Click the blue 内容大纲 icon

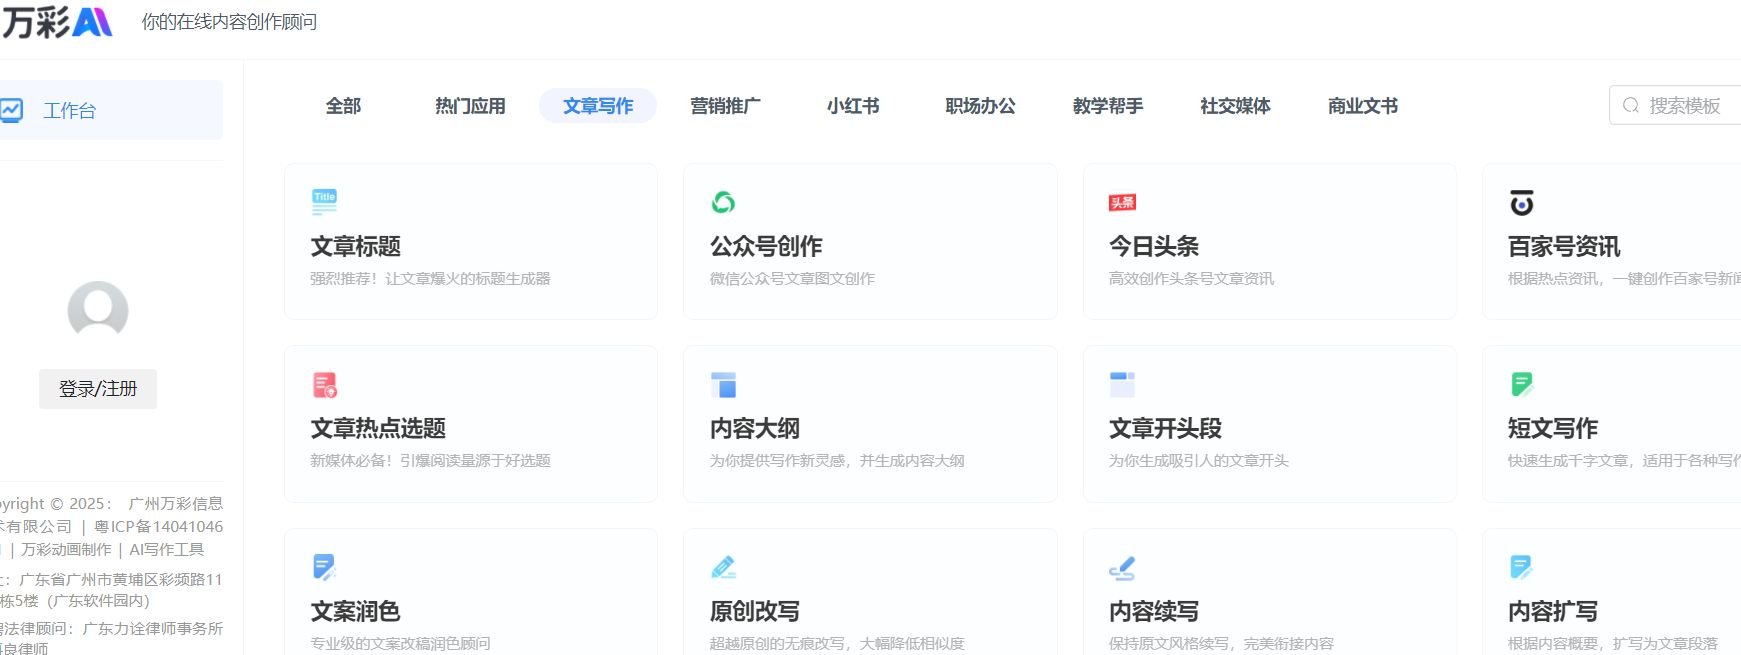point(723,385)
